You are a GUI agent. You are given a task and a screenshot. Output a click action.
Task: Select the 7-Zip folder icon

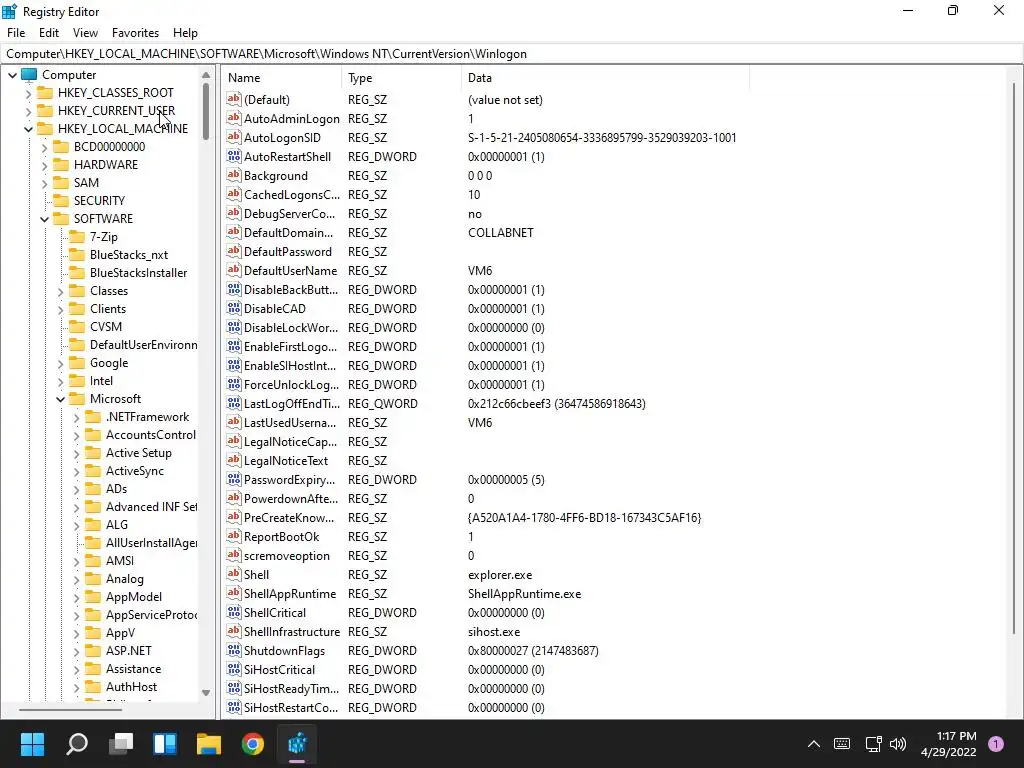point(77,236)
